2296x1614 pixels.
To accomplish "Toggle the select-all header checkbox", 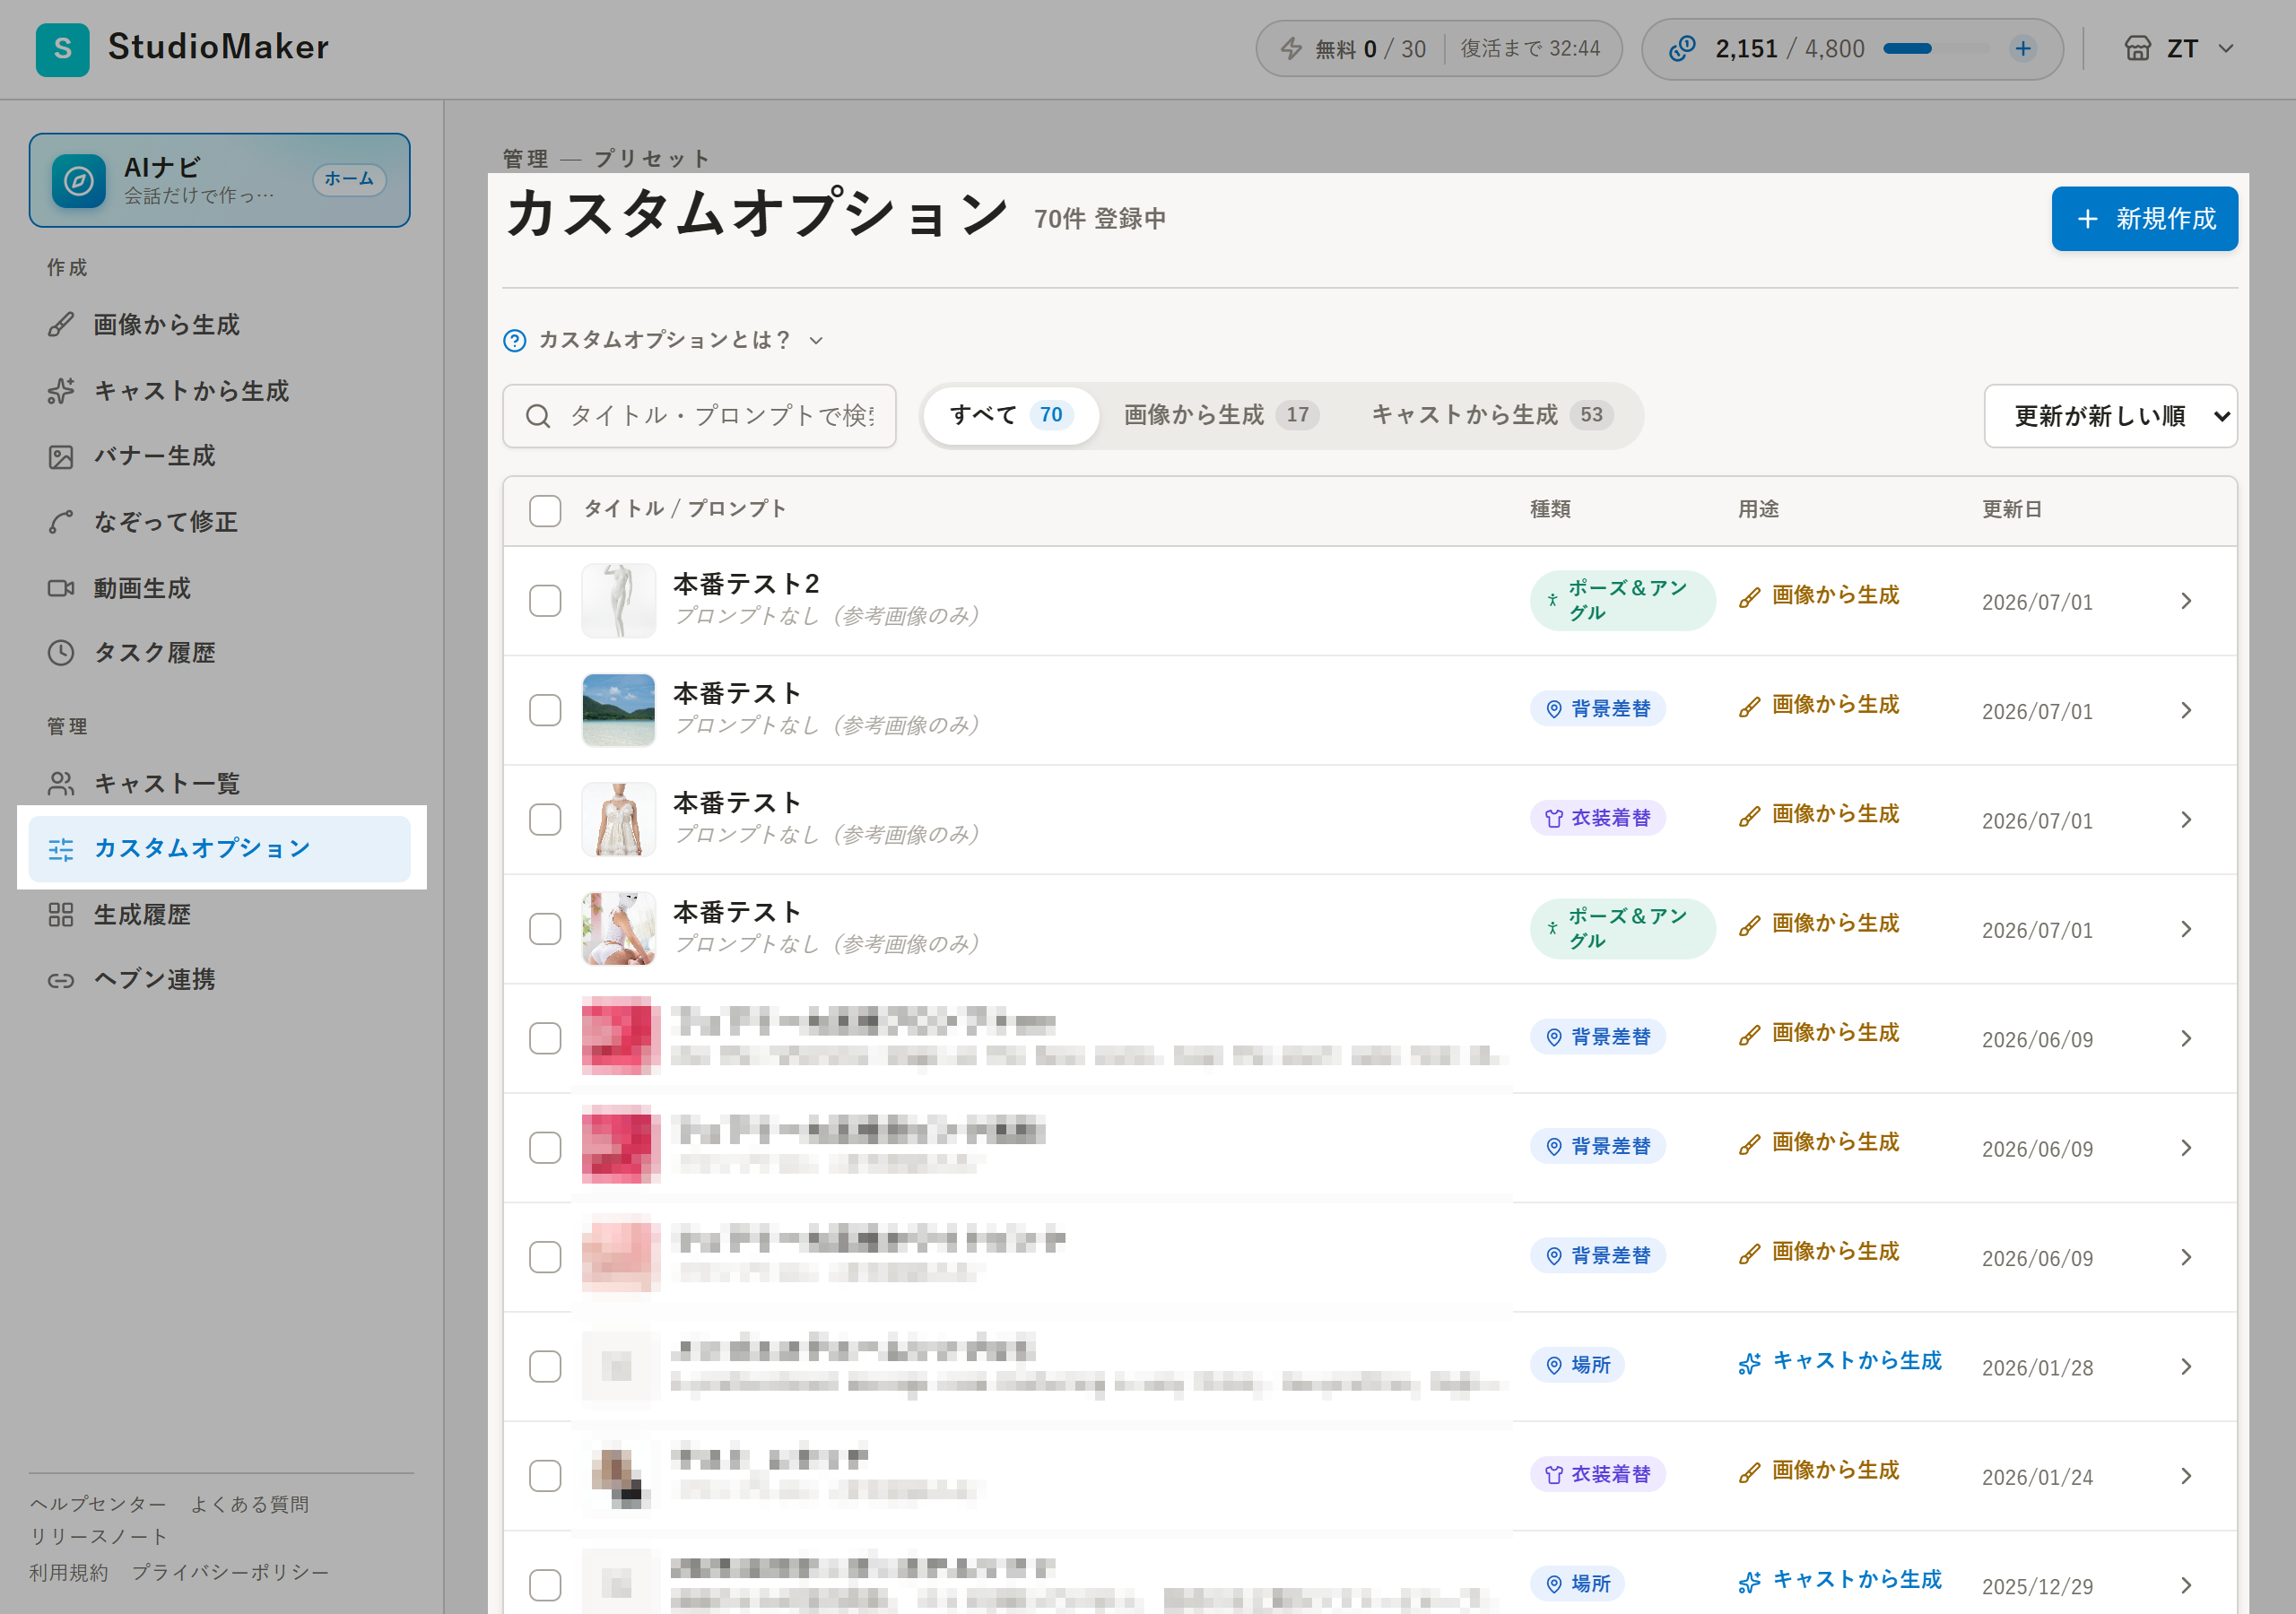I will click(545, 511).
